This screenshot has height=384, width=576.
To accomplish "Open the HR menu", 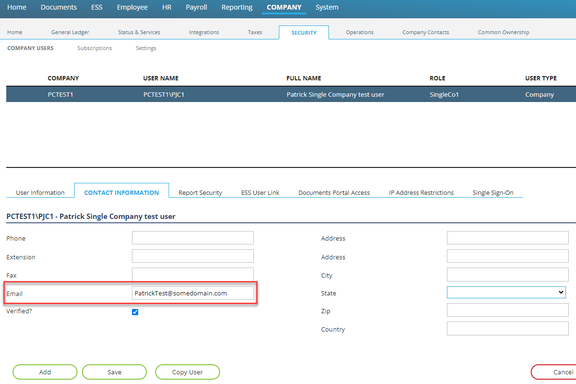I will click(x=167, y=7).
